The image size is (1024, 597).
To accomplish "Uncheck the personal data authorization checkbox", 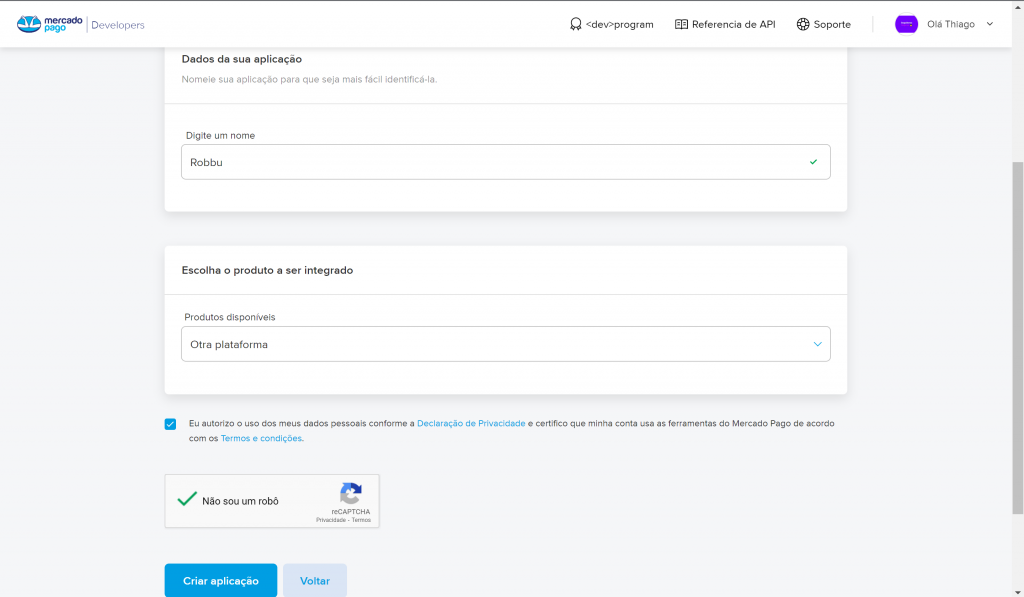I will (171, 424).
